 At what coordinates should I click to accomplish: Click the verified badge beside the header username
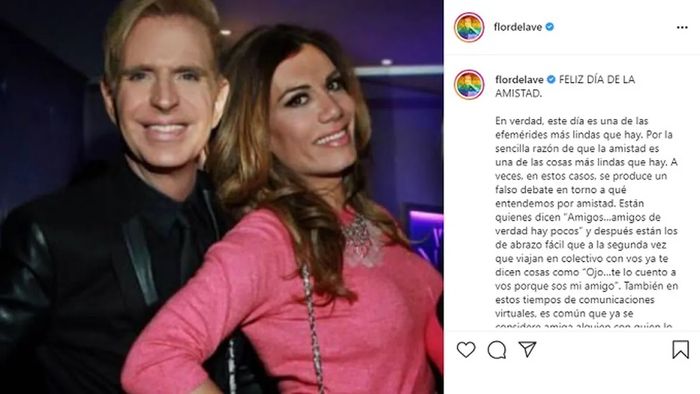pos(550,27)
